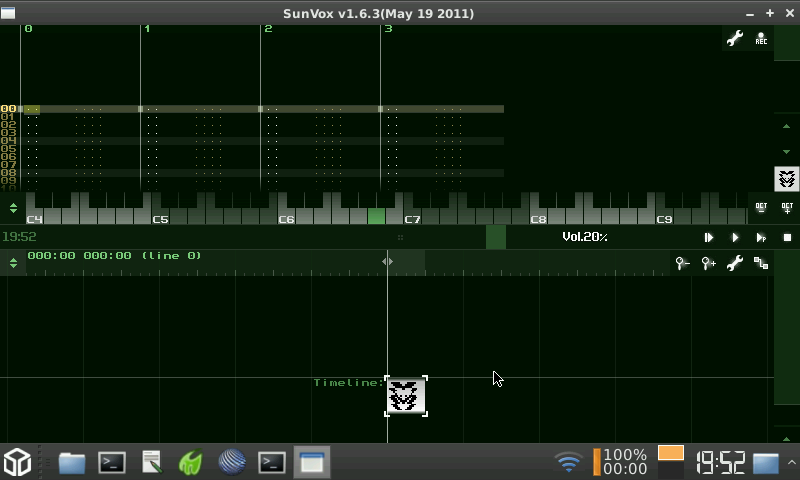Play the C9 piano key
800x480 pixels.
(x=664, y=218)
